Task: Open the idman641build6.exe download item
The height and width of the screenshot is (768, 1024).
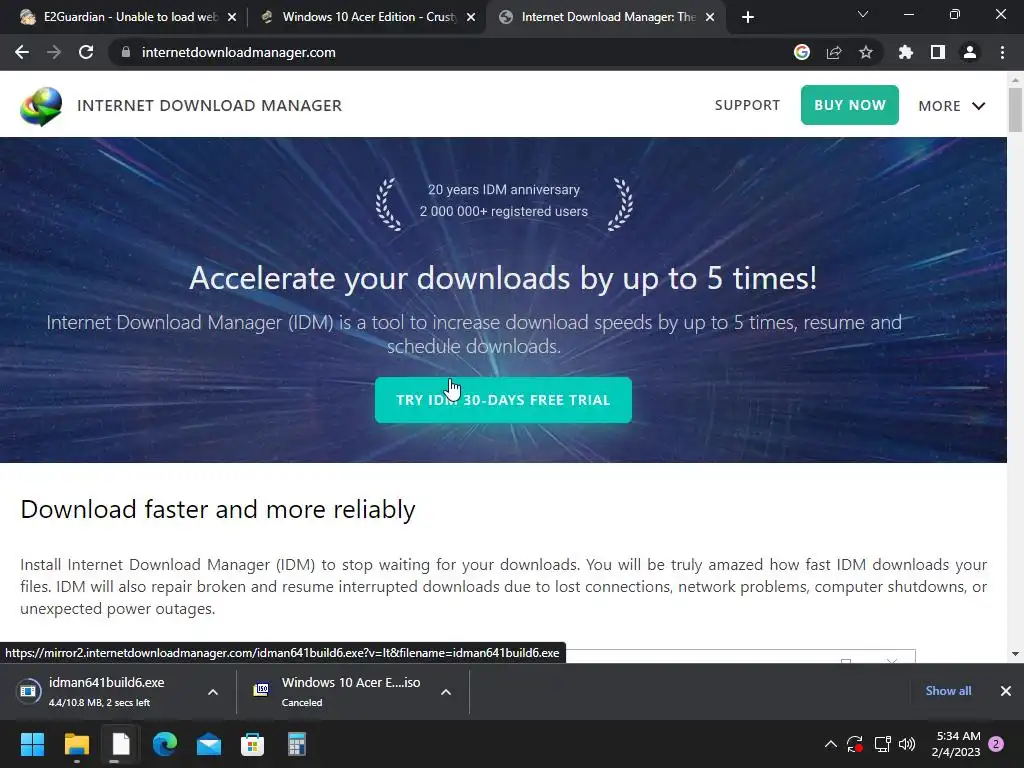Action: pos(106,691)
